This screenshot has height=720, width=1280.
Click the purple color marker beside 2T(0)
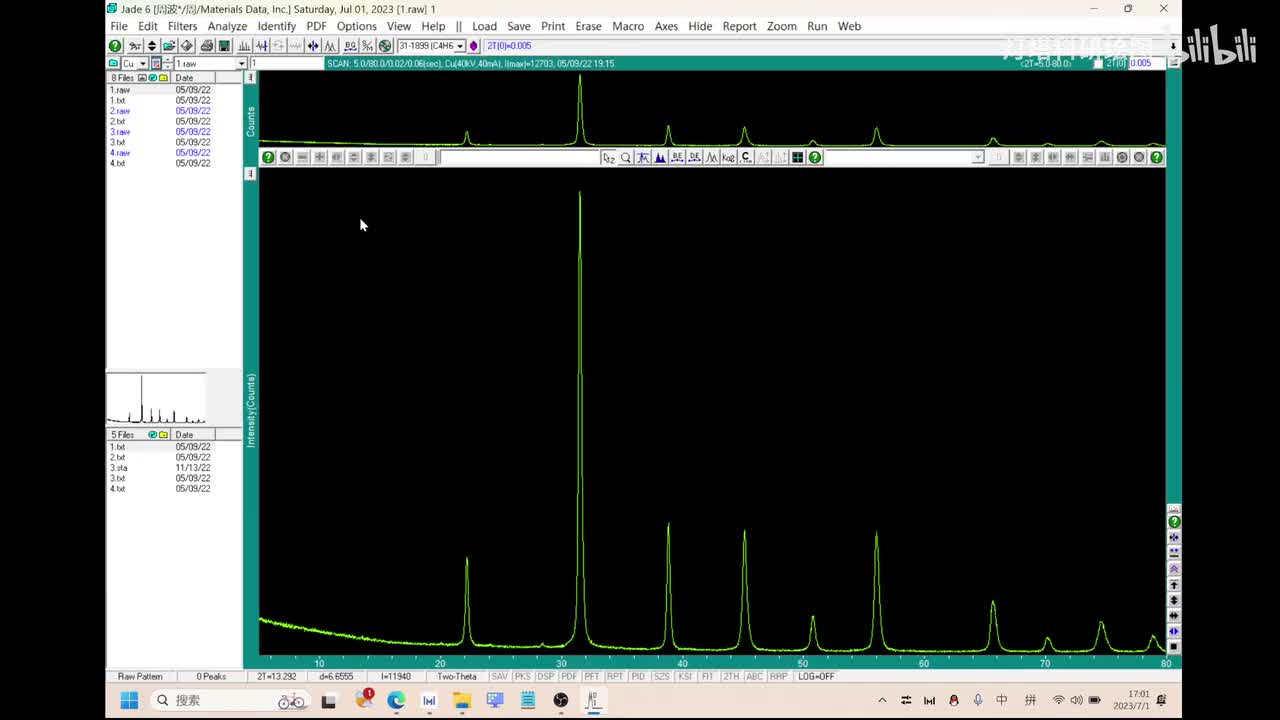pos(474,46)
